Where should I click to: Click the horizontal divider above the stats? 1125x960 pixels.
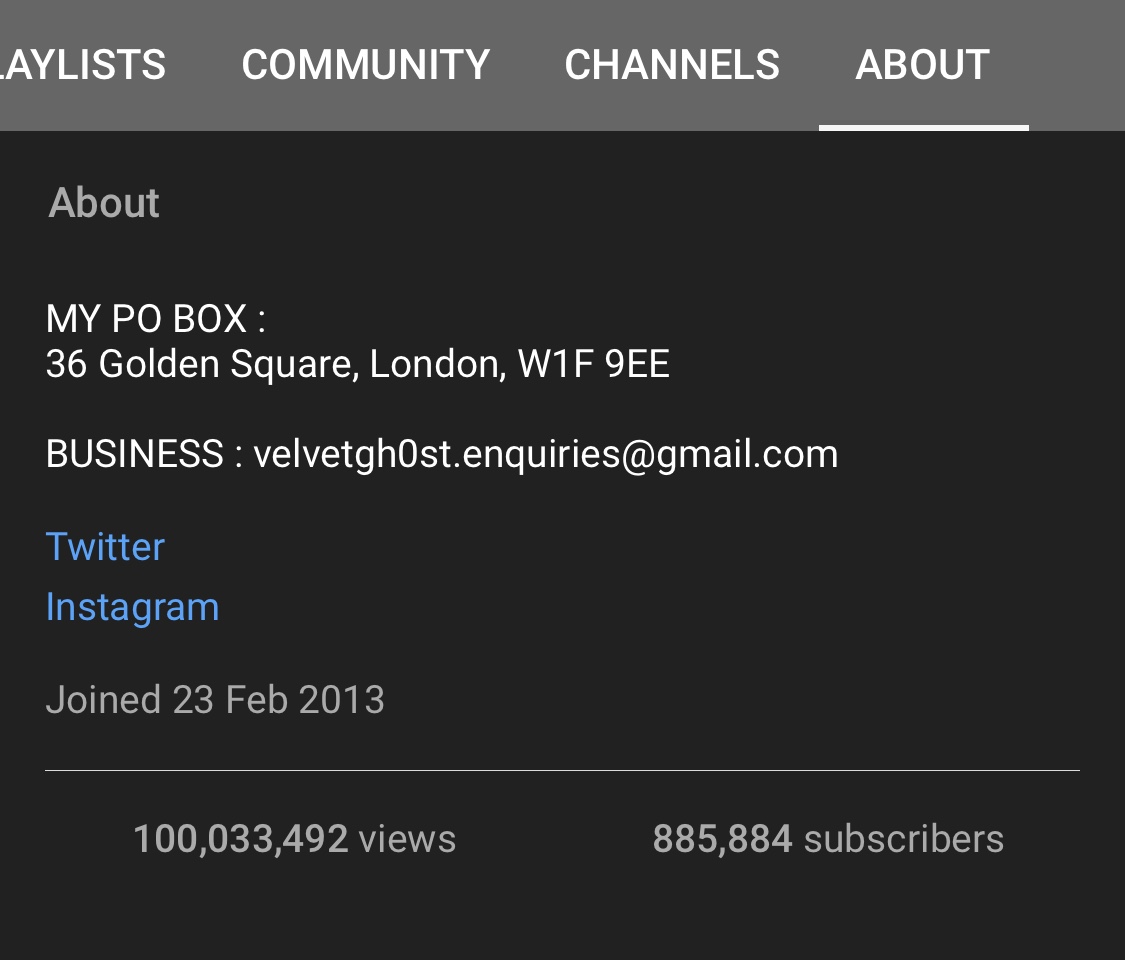pos(562,771)
